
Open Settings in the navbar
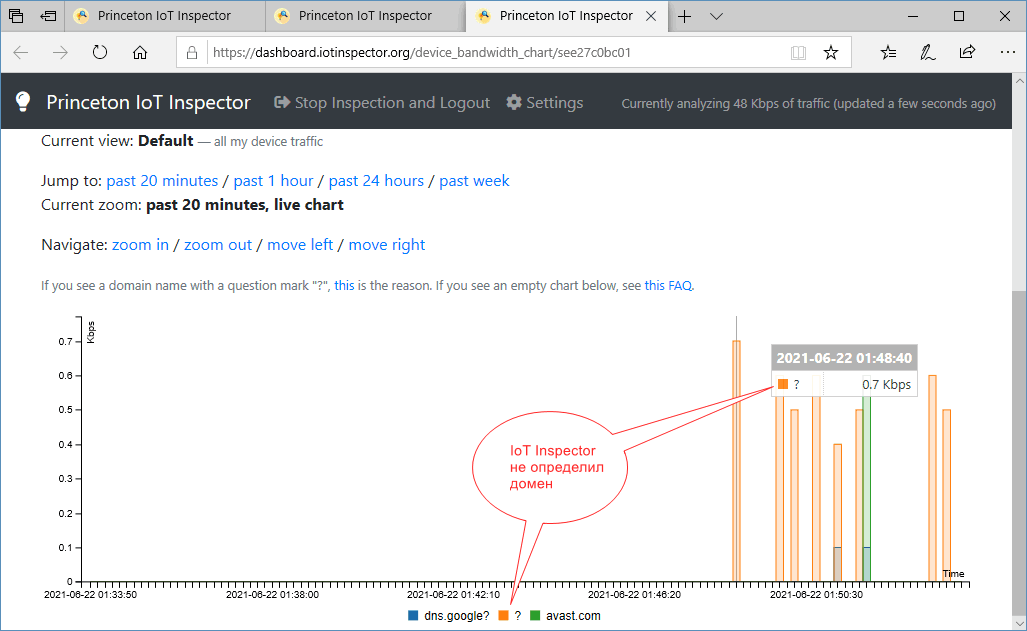[x=544, y=103]
